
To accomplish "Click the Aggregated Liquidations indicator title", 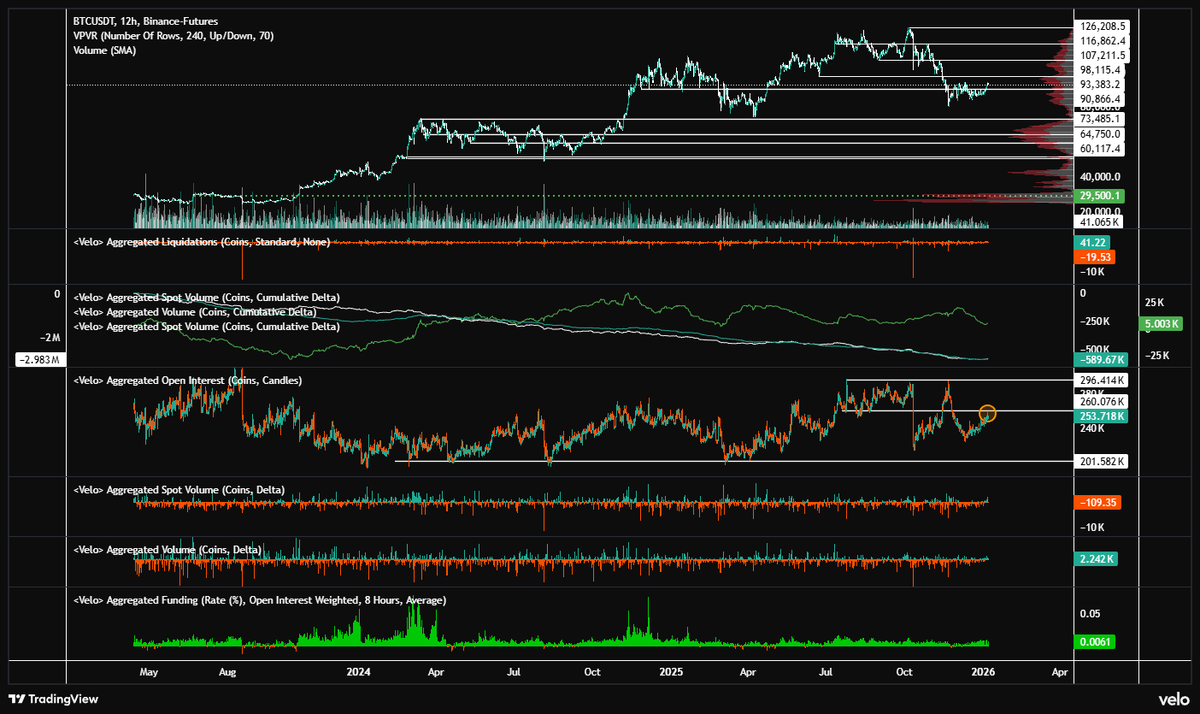I will [202, 241].
